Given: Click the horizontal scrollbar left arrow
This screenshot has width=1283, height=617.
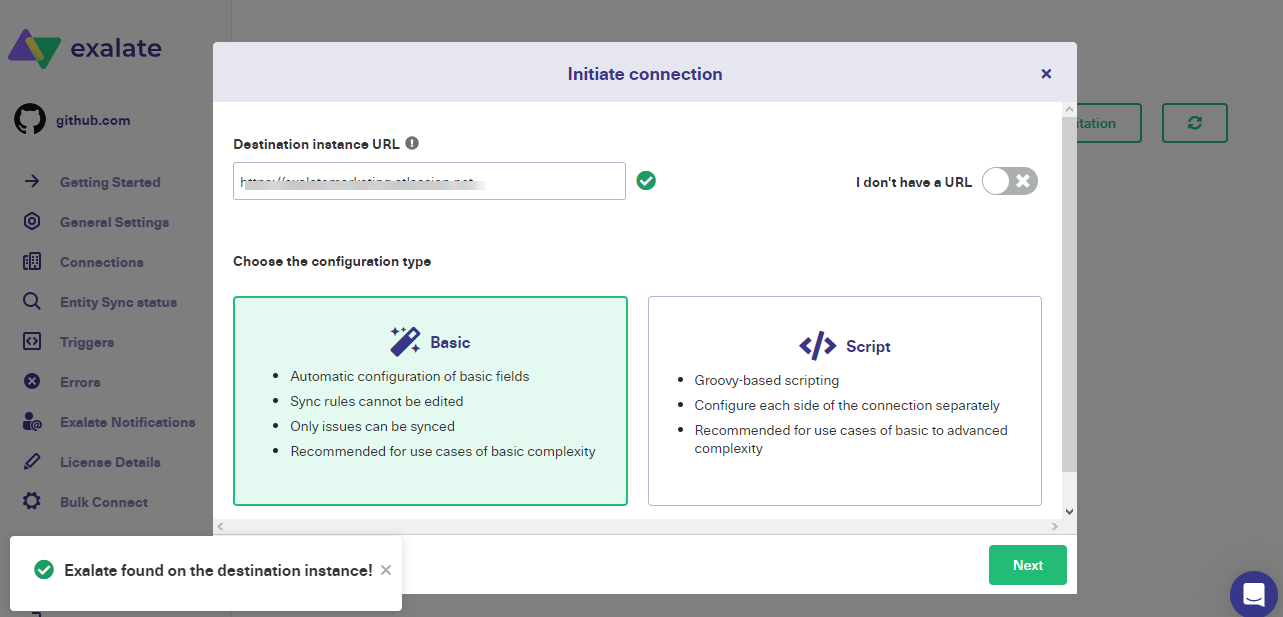Looking at the screenshot, I should click(x=220, y=526).
